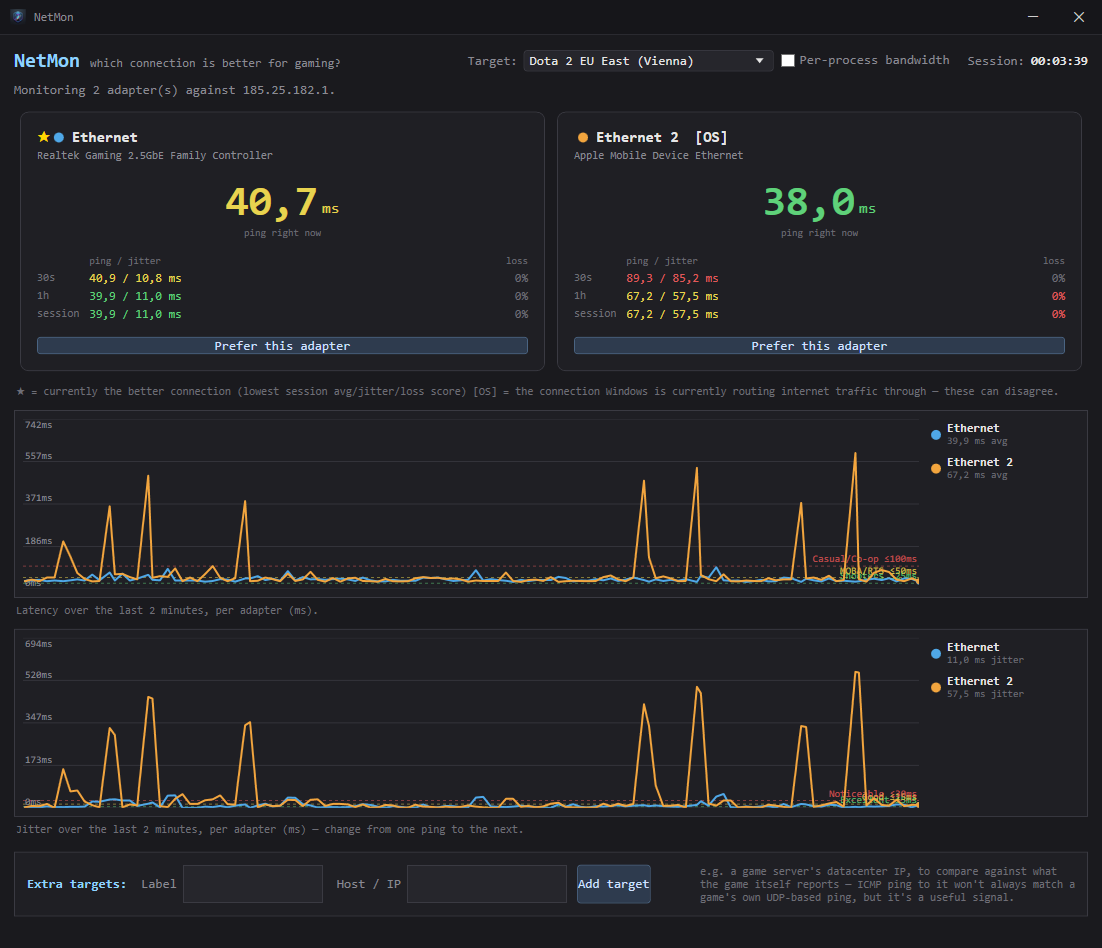
Task: Enable the Per-process bandwidth checkbox
Action: coord(788,60)
